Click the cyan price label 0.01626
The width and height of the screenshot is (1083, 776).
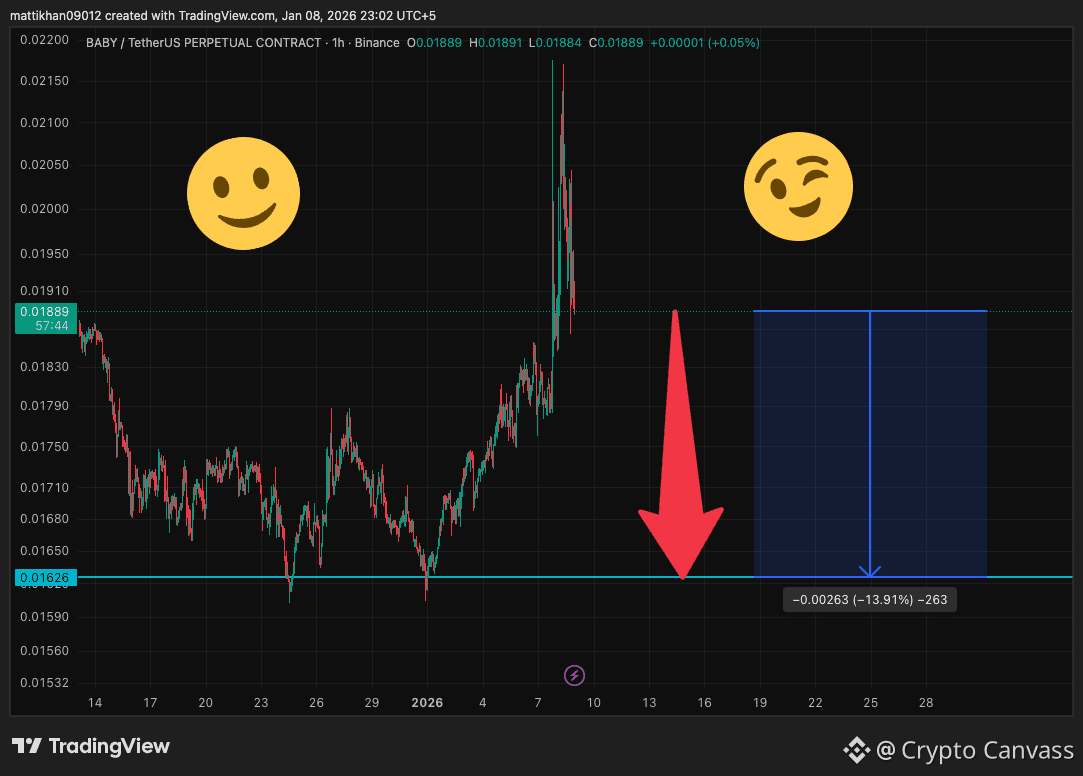tap(45, 577)
